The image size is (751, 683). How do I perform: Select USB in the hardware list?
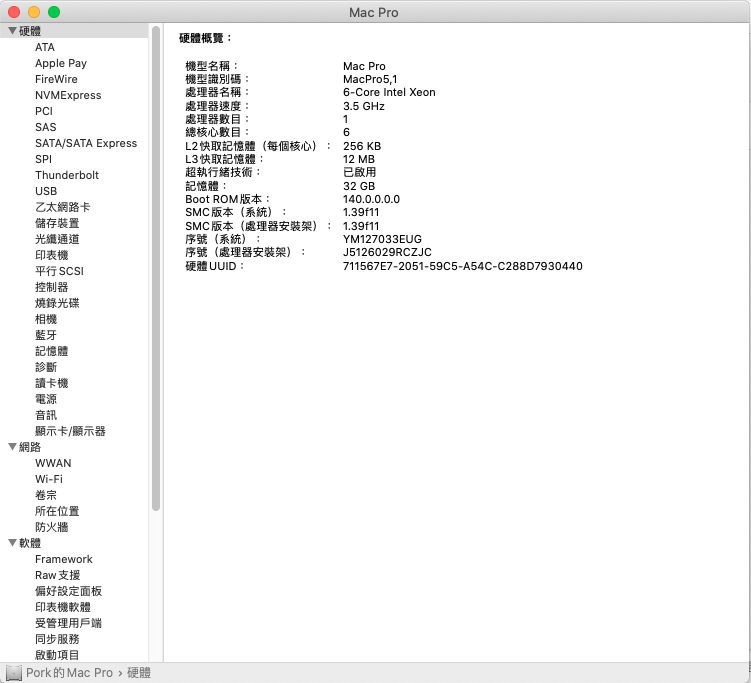pos(46,191)
